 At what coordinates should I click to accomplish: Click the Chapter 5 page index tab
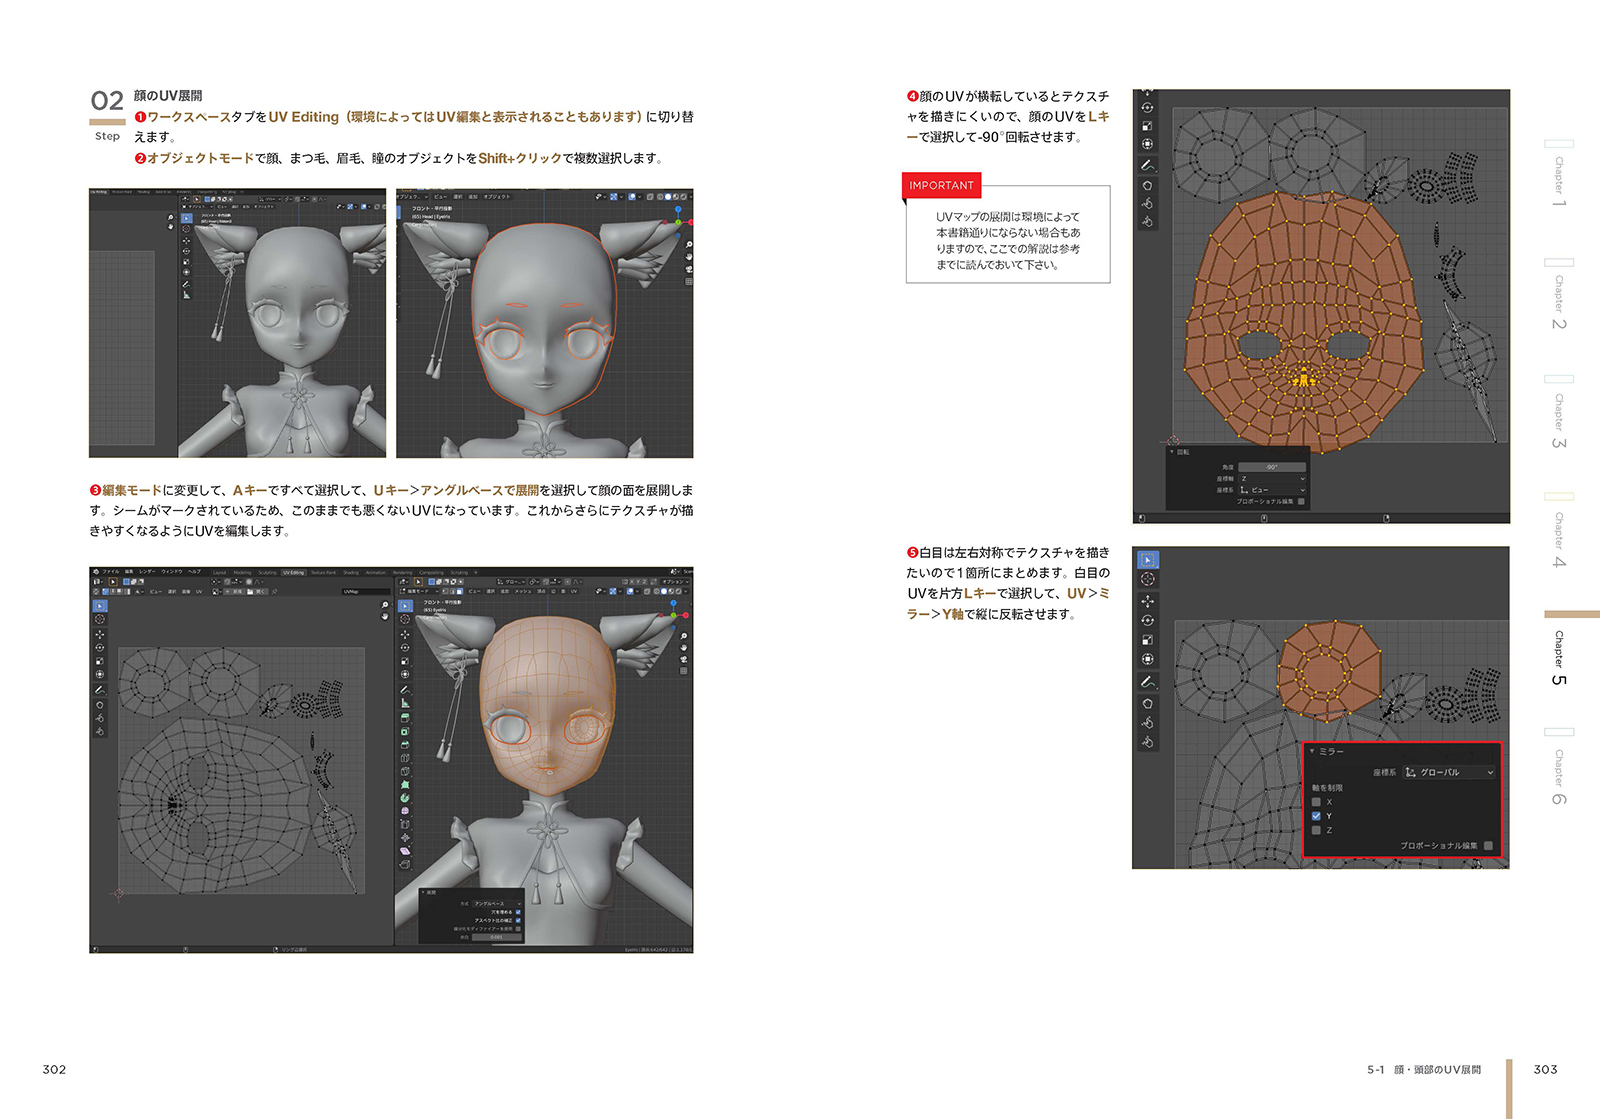[1559, 658]
